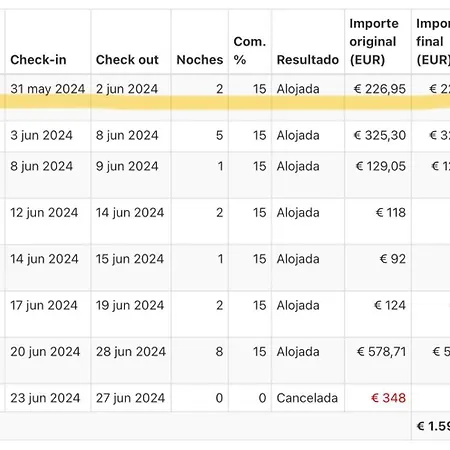This screenshot has height=450, width=450.
Task: Select the € 124 amount cell
Action: (390, 305)
